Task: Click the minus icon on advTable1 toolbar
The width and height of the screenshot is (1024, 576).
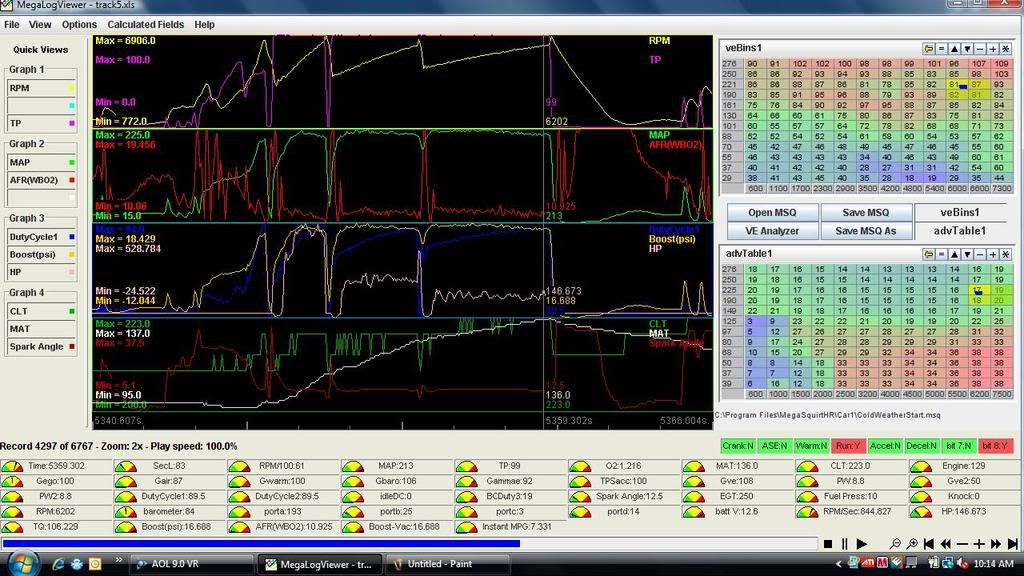Action: tap(980, 254)
